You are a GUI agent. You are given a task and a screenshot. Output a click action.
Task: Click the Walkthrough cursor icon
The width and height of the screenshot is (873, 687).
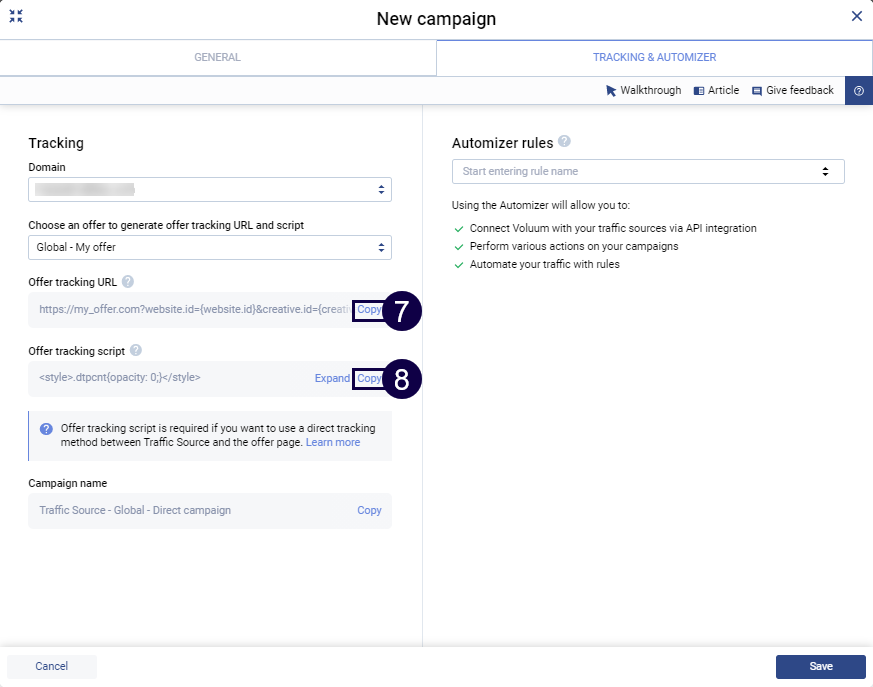click(611, 91)
